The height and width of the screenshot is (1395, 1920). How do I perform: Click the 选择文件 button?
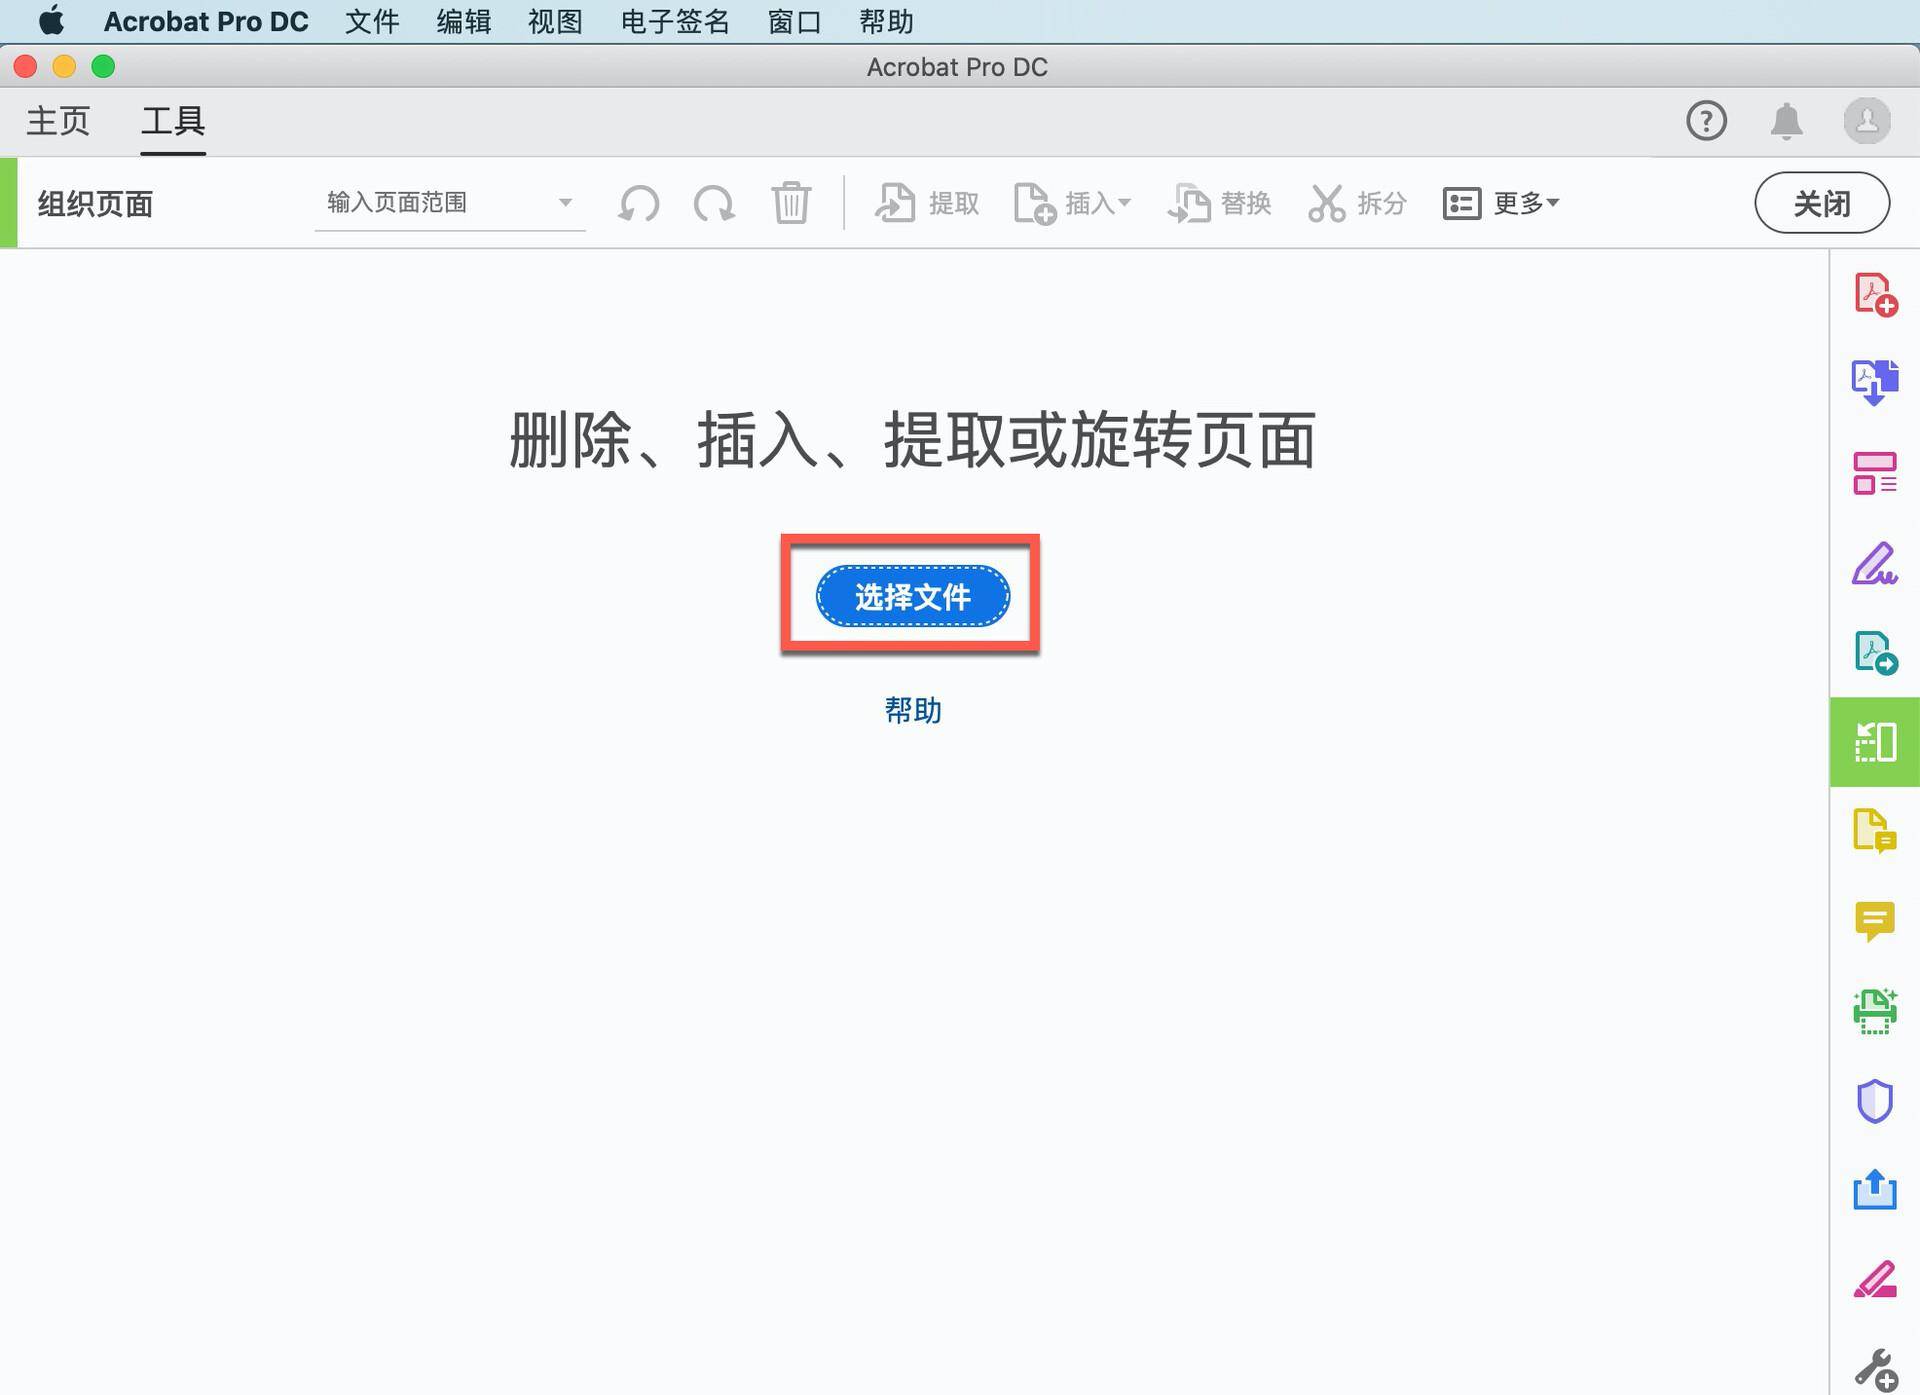tap(911, 596)
